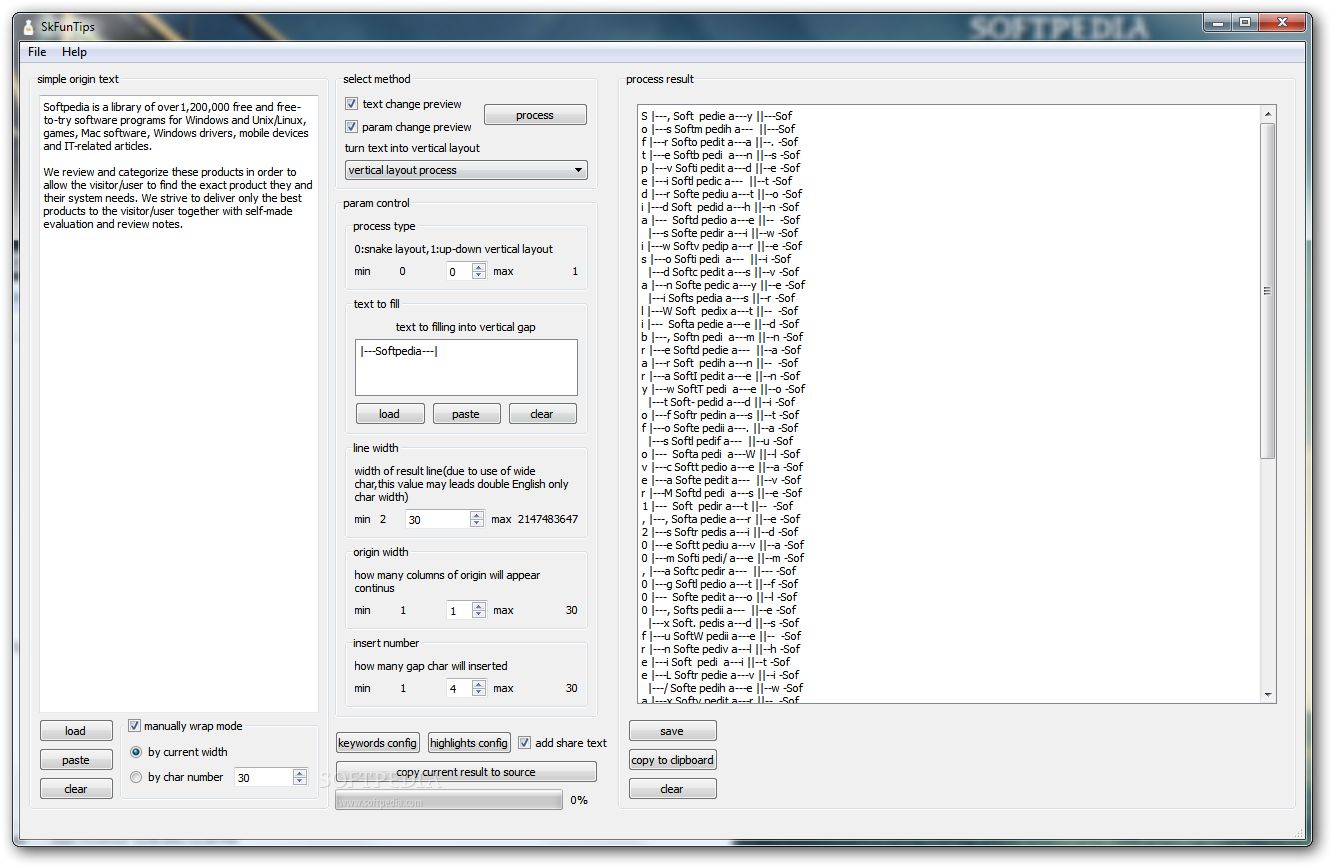
Task: Toggle param change preview checkbox
Action: tap(352, 127)
